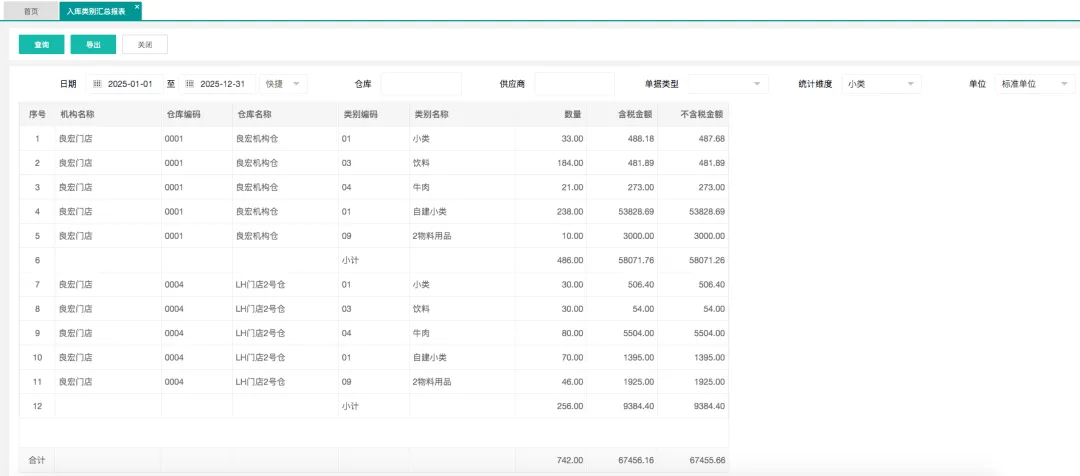1080x476 pixels.
Task: Click the start date field 2025-01-01
Action: [x=130, y=84]
